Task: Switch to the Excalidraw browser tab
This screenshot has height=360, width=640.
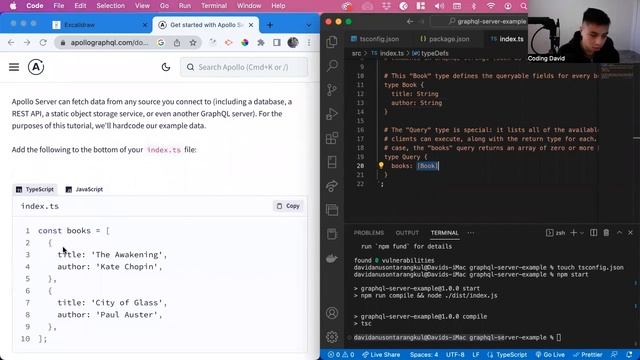Action: pyautogui.click(x=100, y=25)
